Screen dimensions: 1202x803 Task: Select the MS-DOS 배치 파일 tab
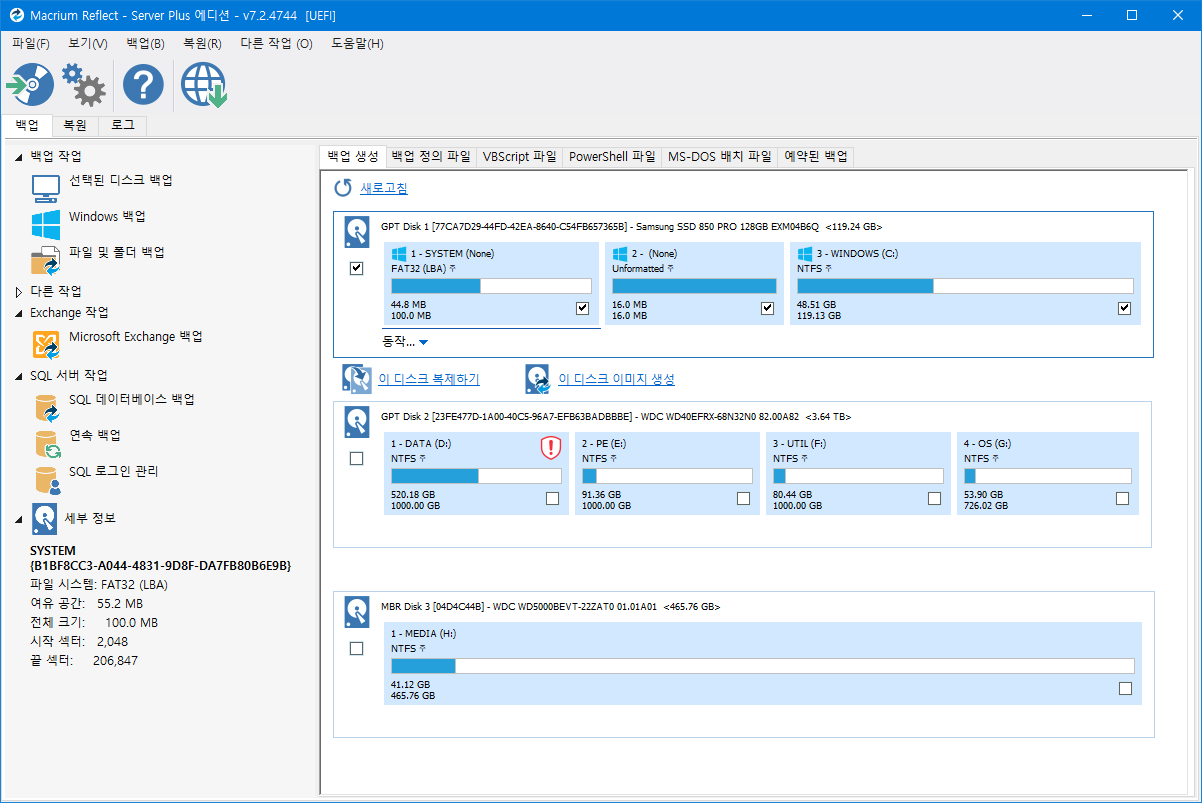(x=720, y=157)
